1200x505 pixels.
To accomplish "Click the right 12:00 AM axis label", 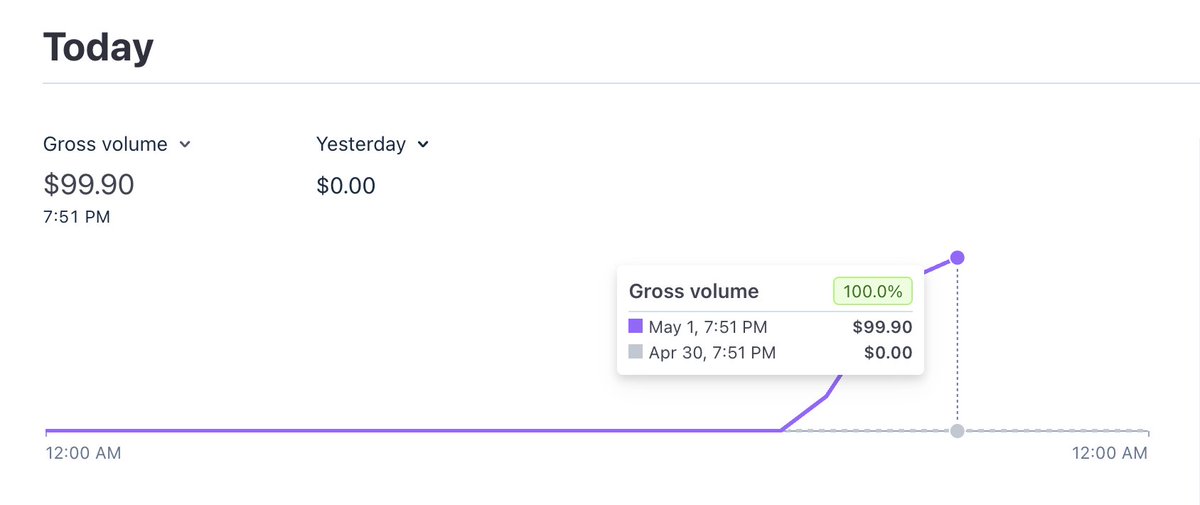I will click(x=1110, y=453).
